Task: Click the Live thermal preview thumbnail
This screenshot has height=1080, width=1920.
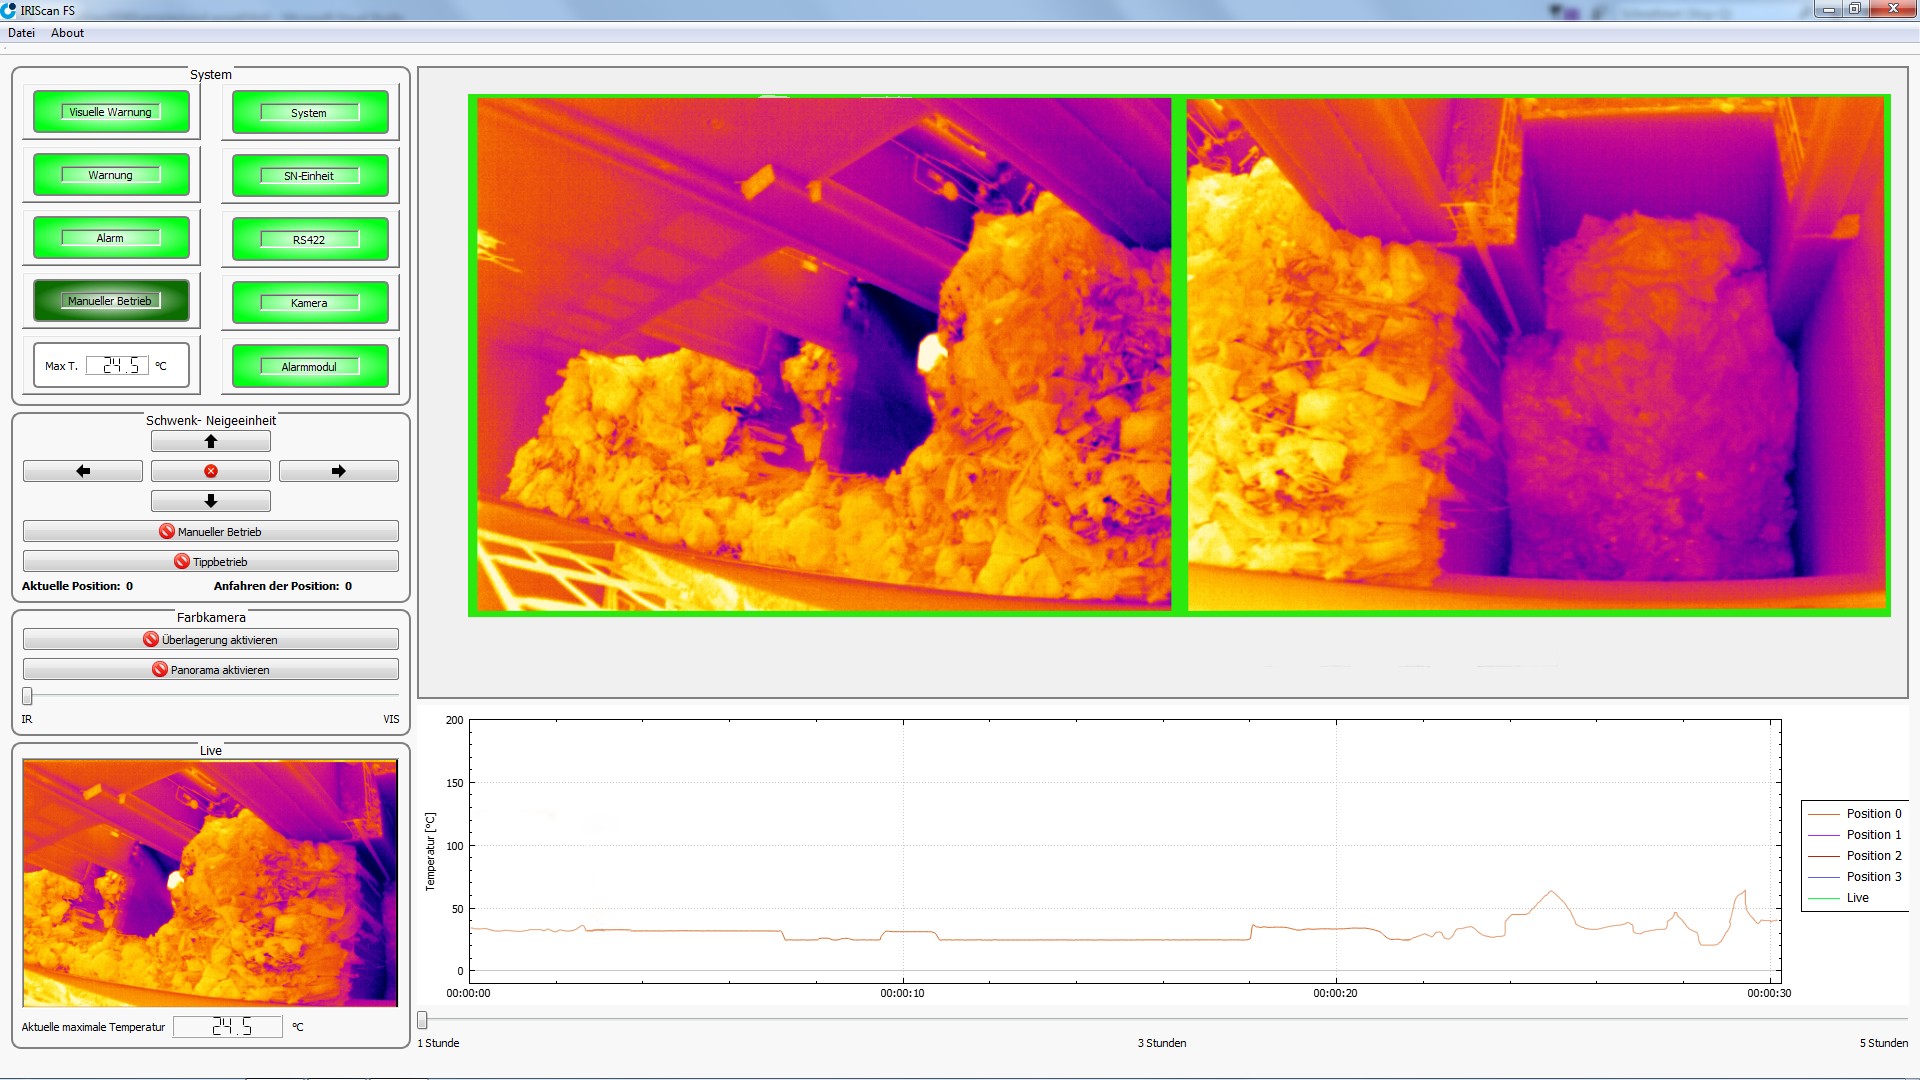Action: 210,883
